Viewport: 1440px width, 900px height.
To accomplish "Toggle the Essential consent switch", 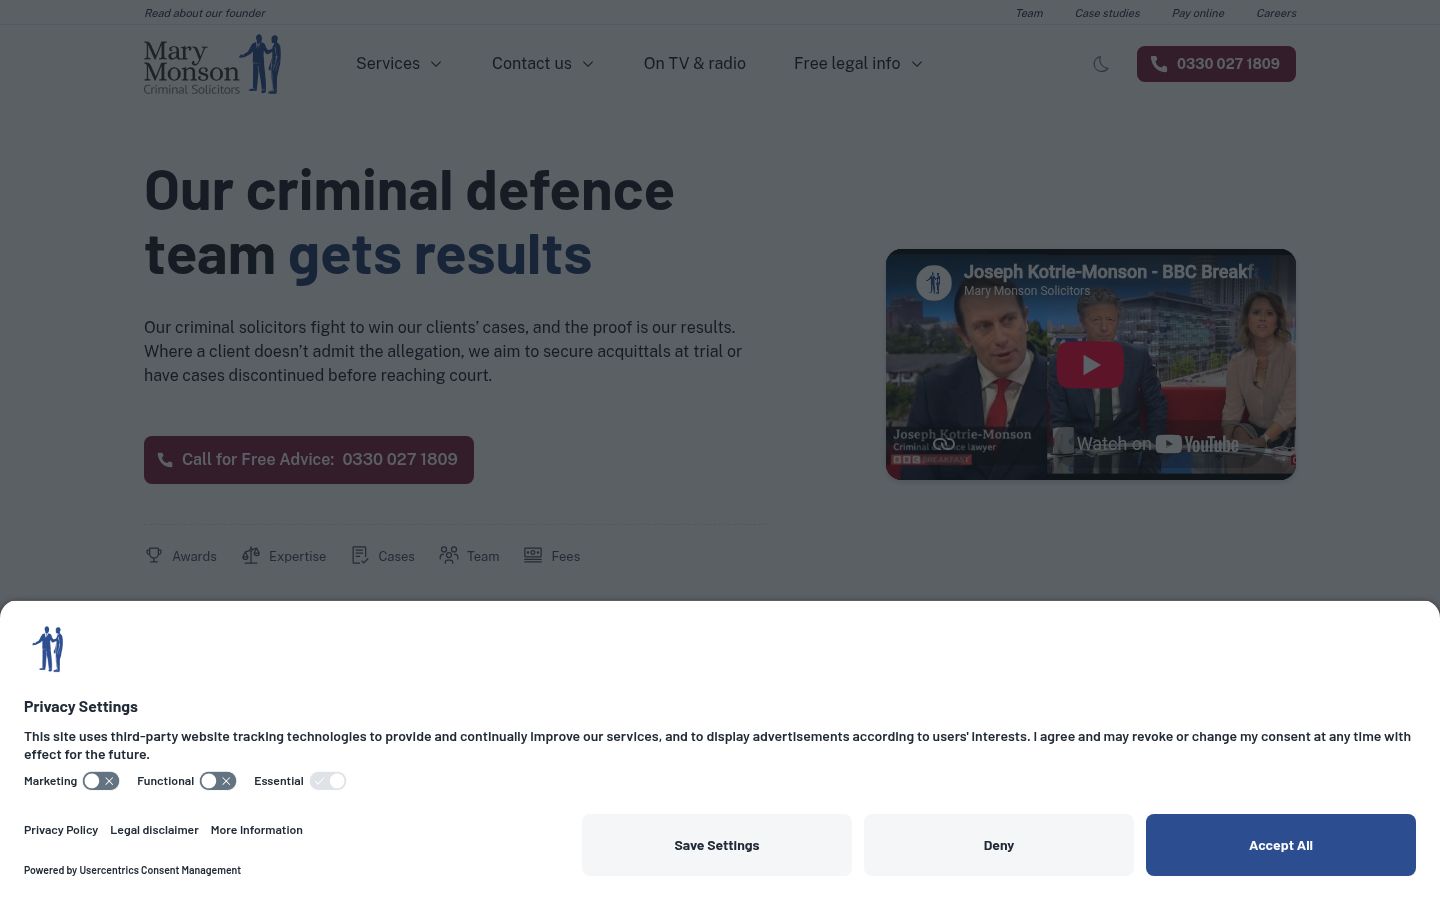I will (328, 781).
